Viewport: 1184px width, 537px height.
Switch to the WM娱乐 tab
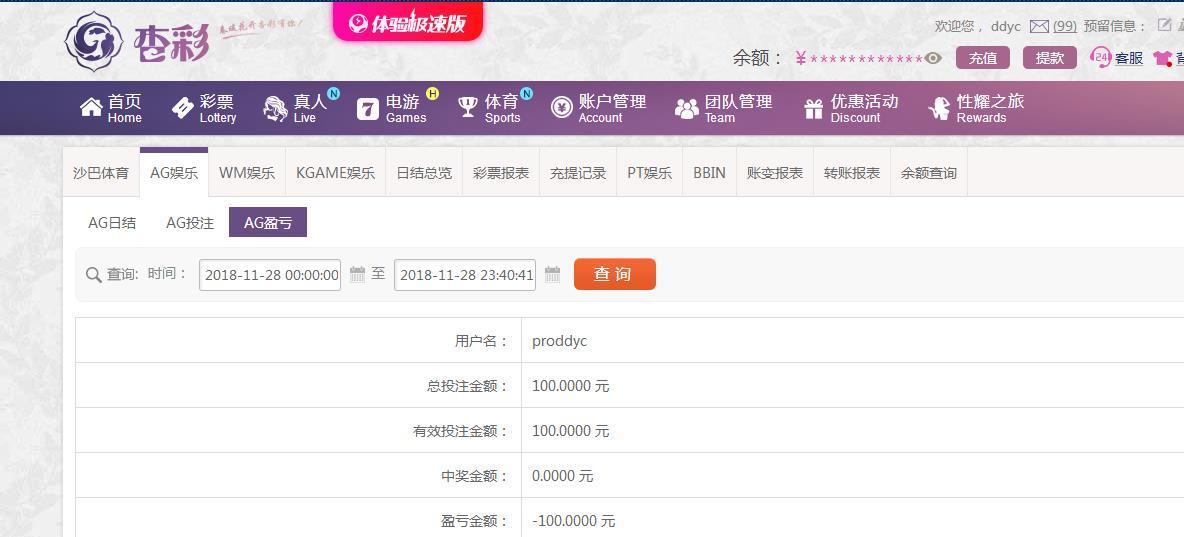click(246, 173)
